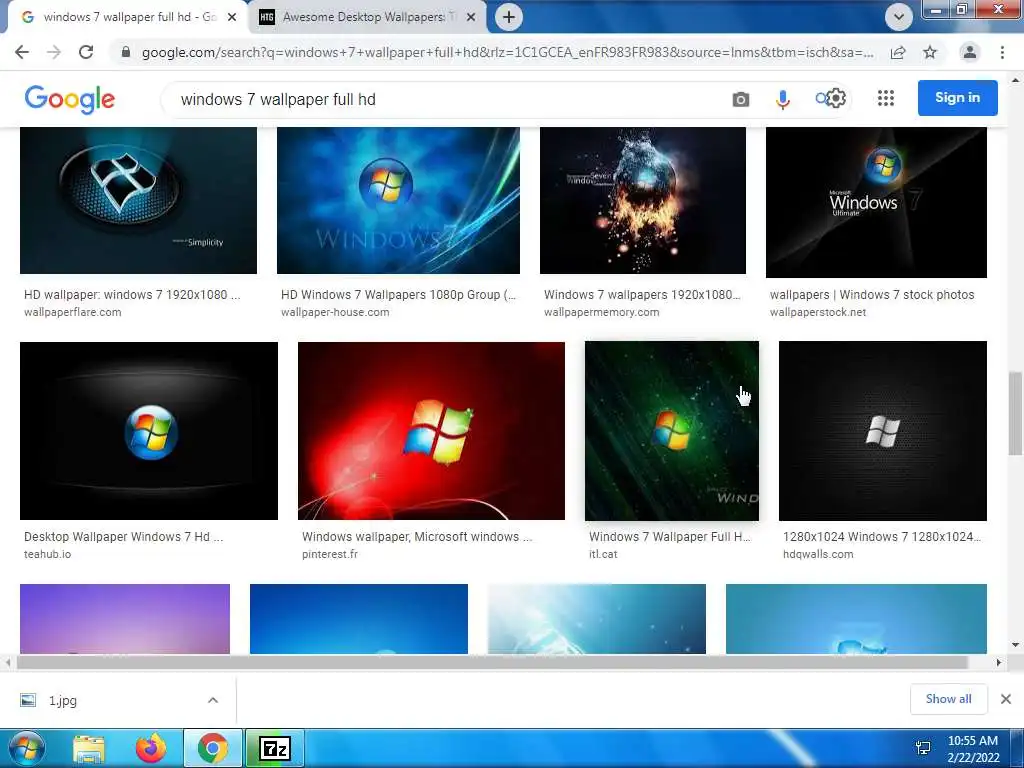Click the horizontal scrollbar thumb
This screenshot has width=1024, height=768.
pyautogui.click(x=491, y=662)
